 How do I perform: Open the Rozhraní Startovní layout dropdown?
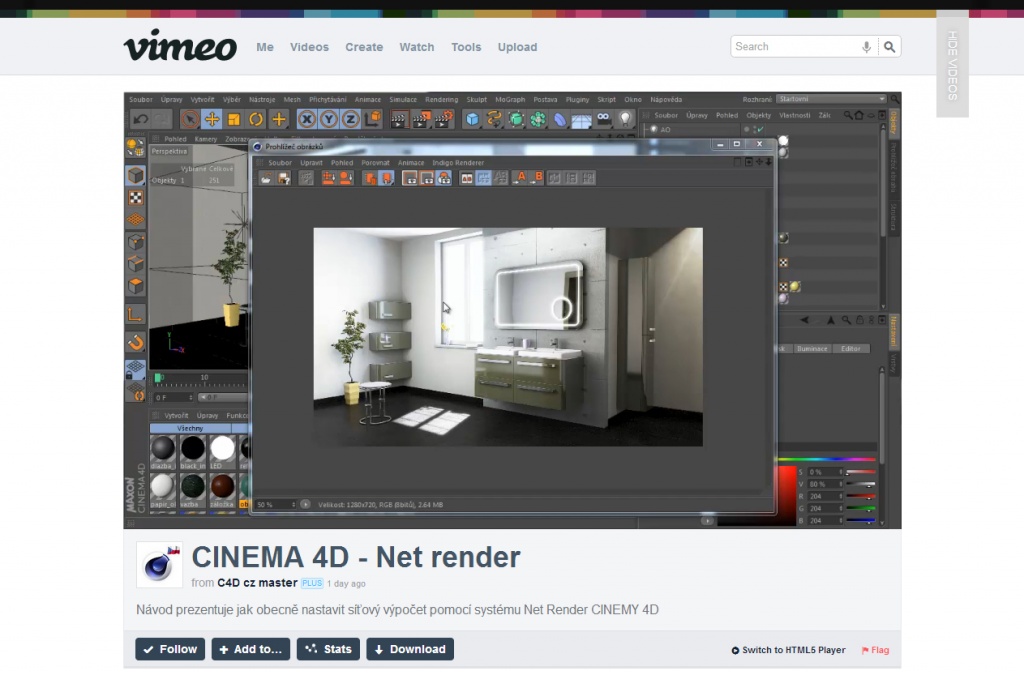(x=831, y=99)
